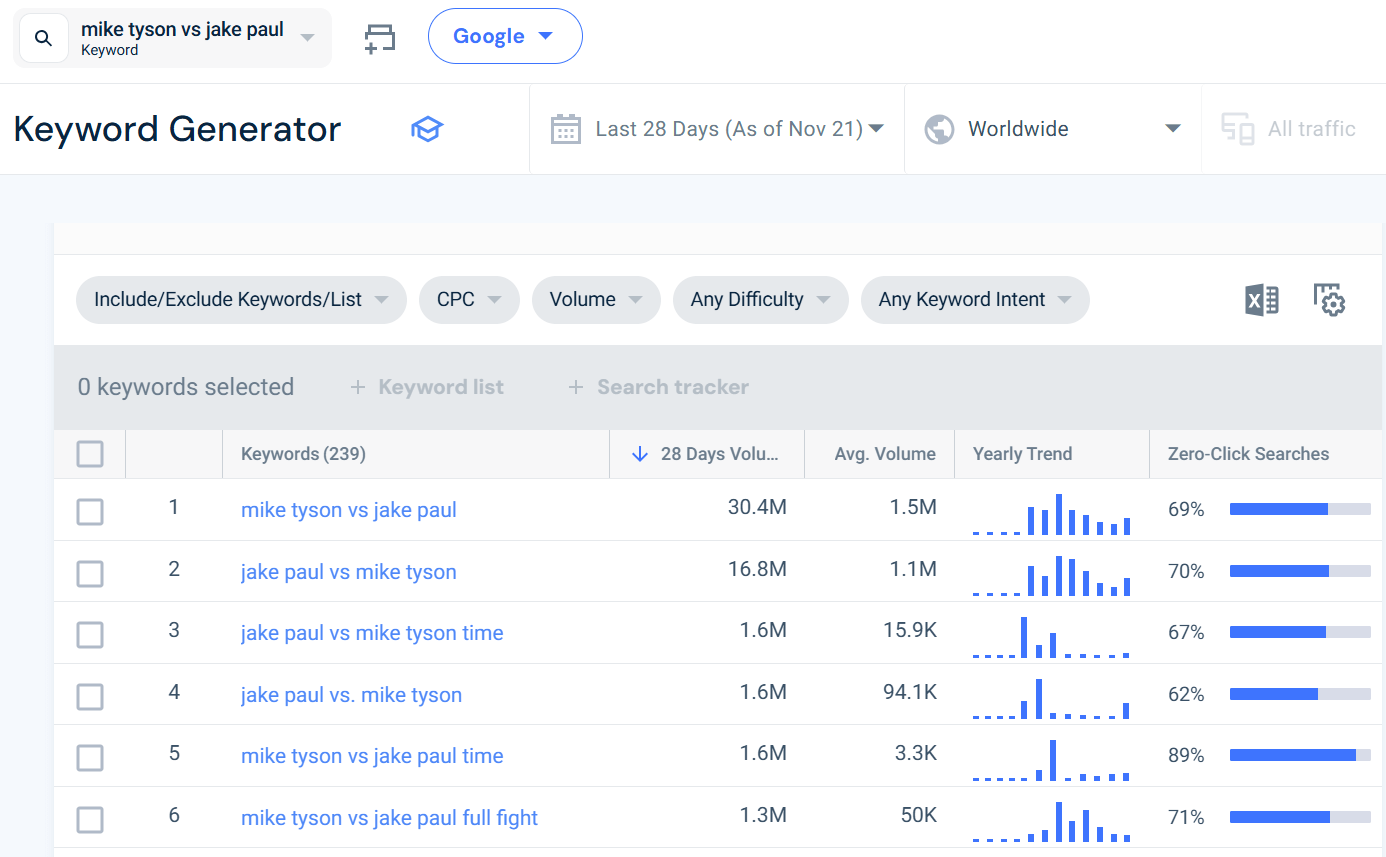Toggle the select-all checkbox in the table header
Viewport: 1386px width, 857px height.
[x=89, y=453]
